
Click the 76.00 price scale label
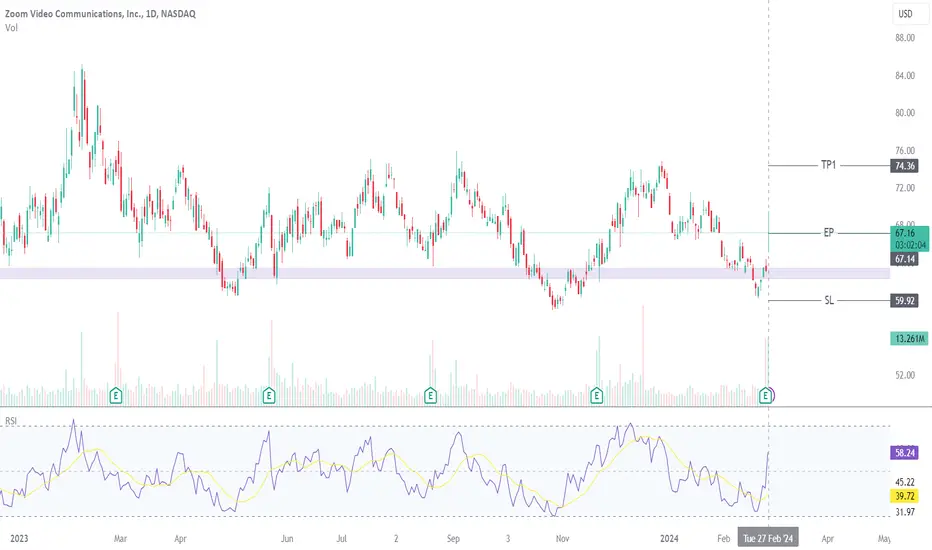(905, 150)
